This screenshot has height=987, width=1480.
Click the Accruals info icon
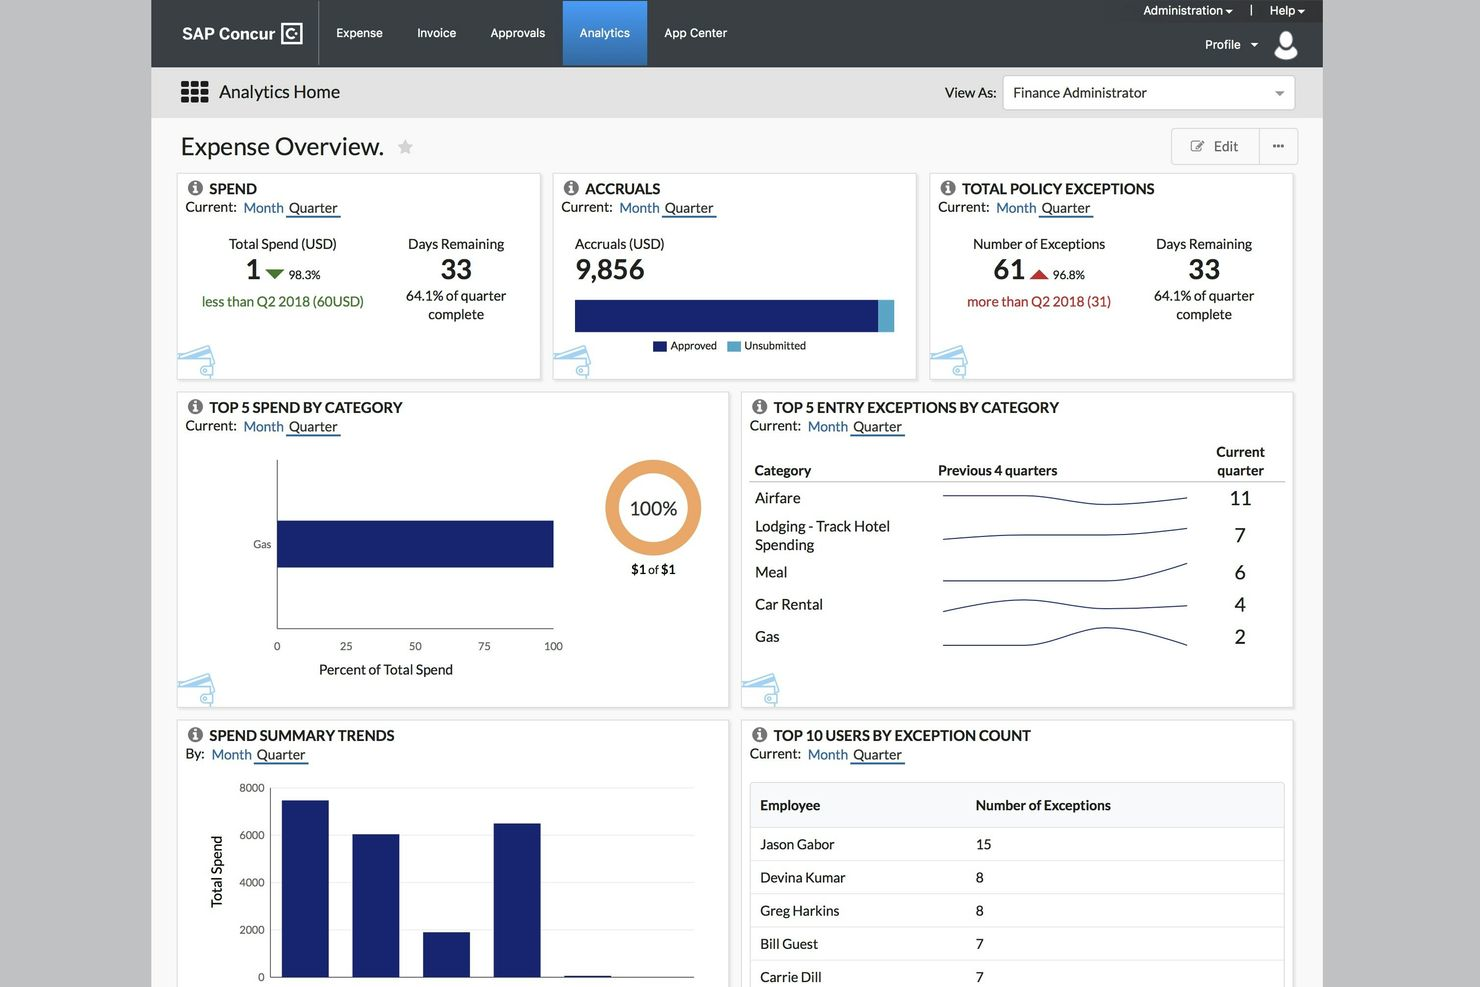pos(571,187)
